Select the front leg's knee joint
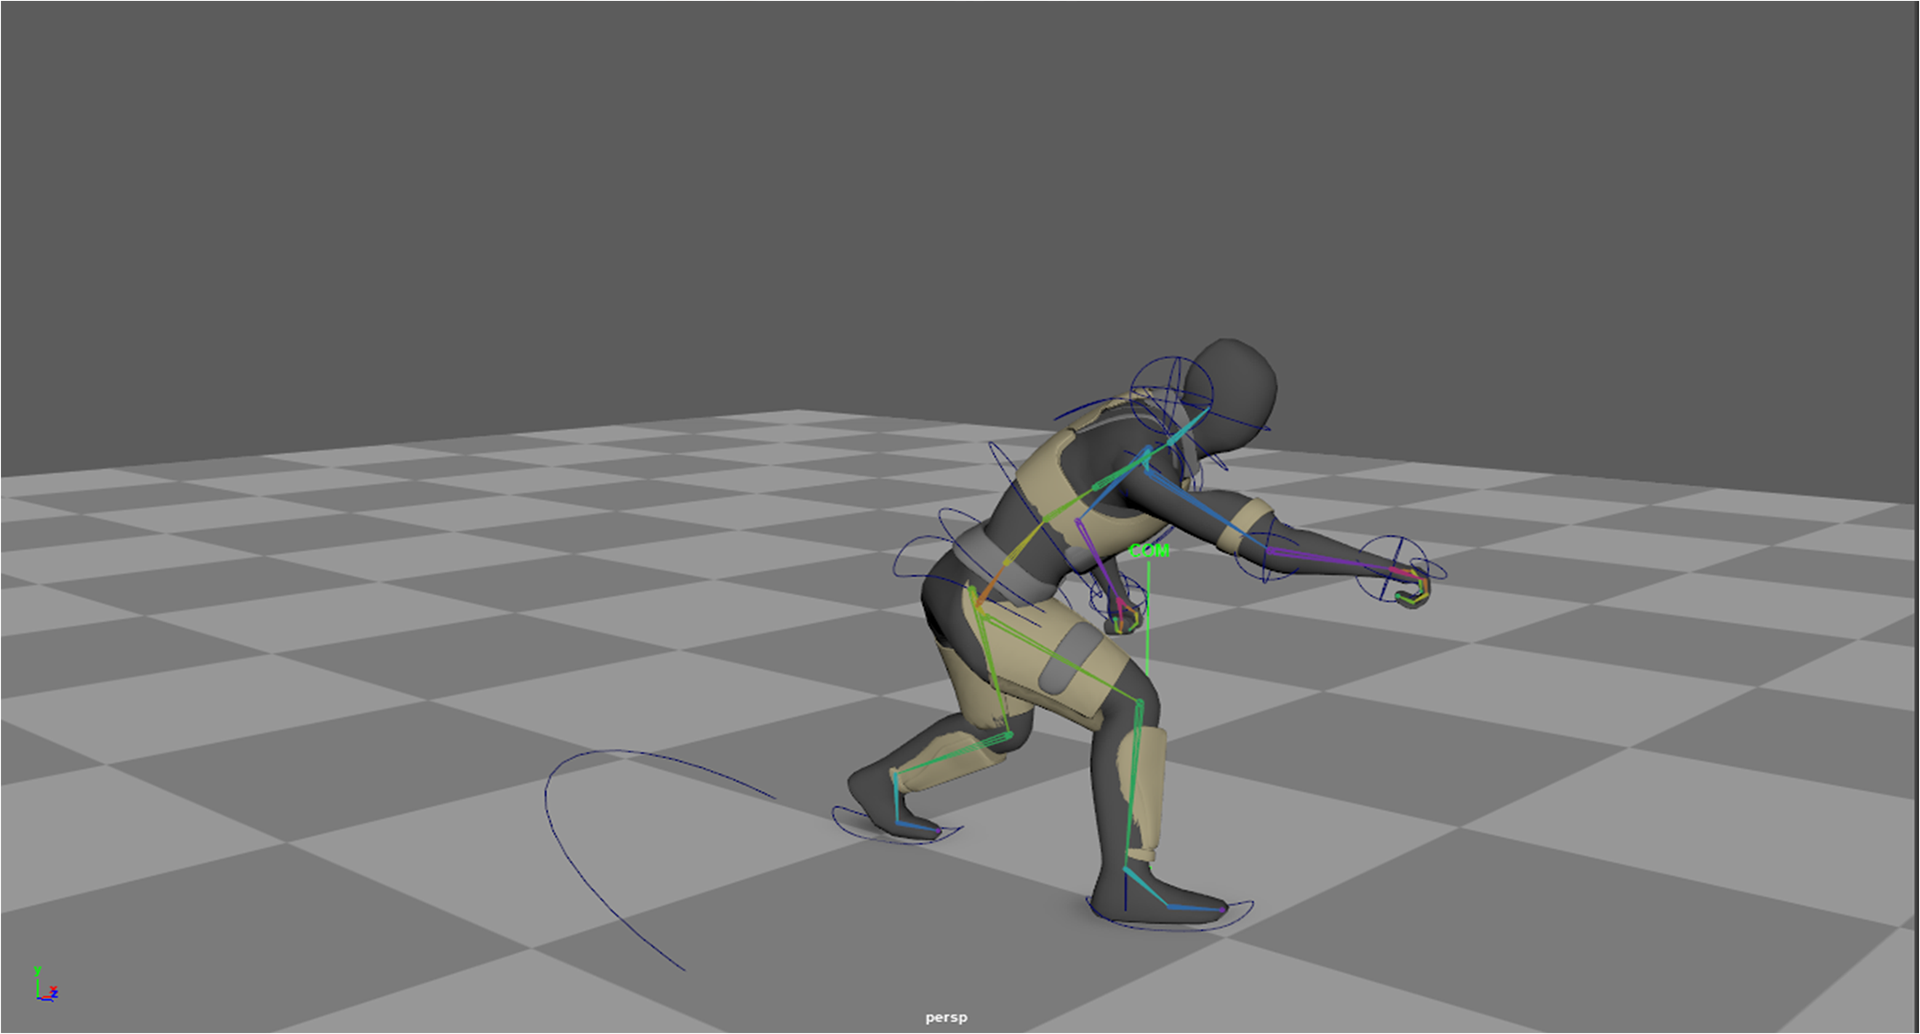The height and width of the screenshot is (1034, 1920). point(1138,703)
